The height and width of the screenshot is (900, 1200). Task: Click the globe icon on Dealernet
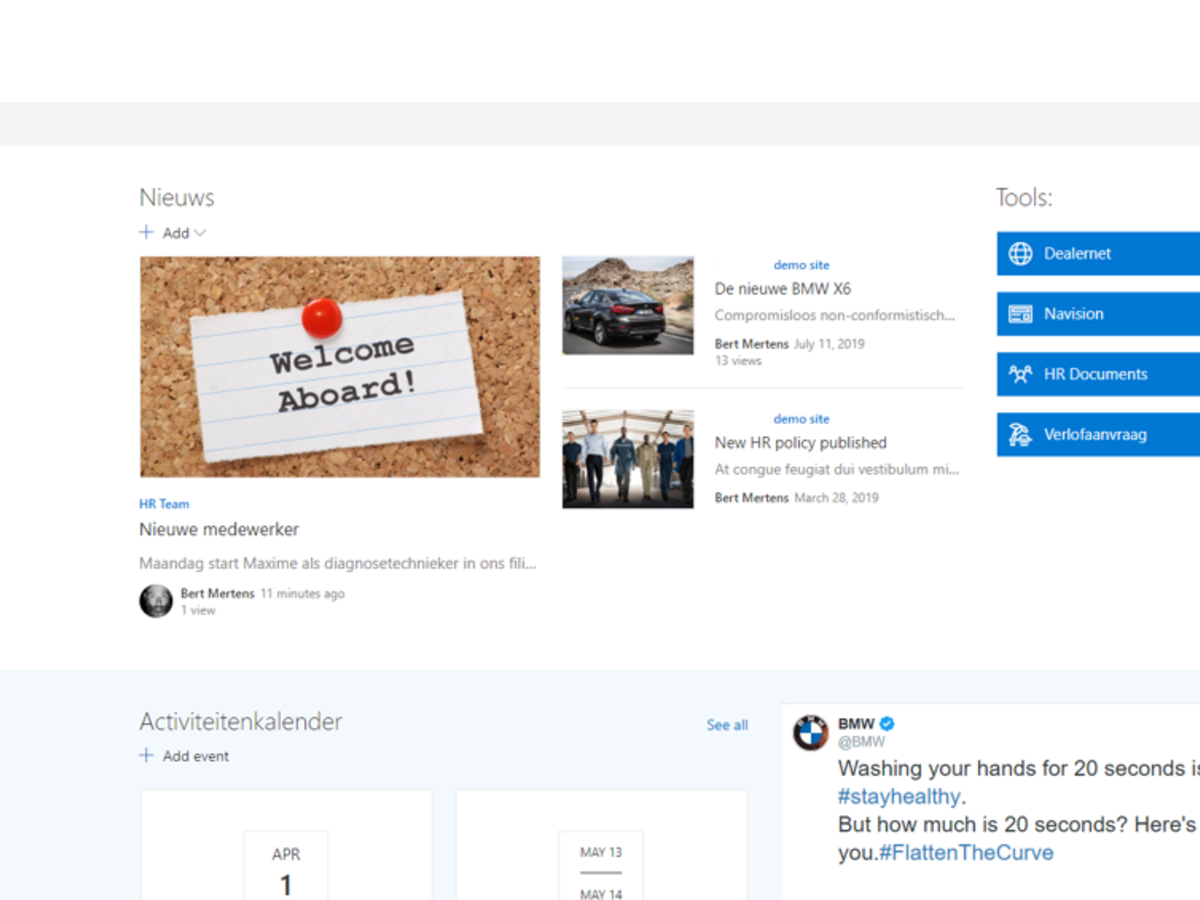point(1020,254)
